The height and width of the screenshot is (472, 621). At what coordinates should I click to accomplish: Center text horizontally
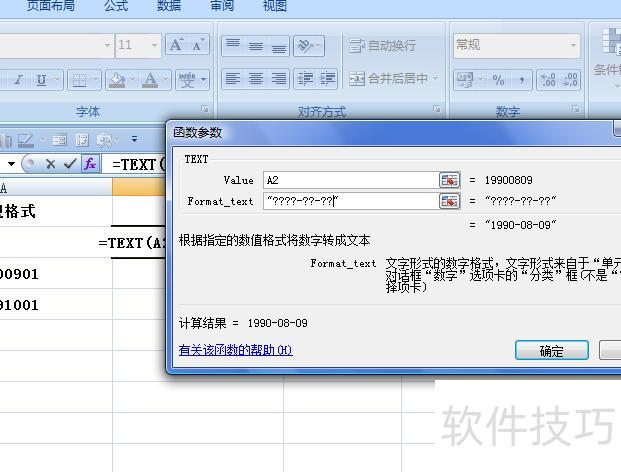pos(256,78)
